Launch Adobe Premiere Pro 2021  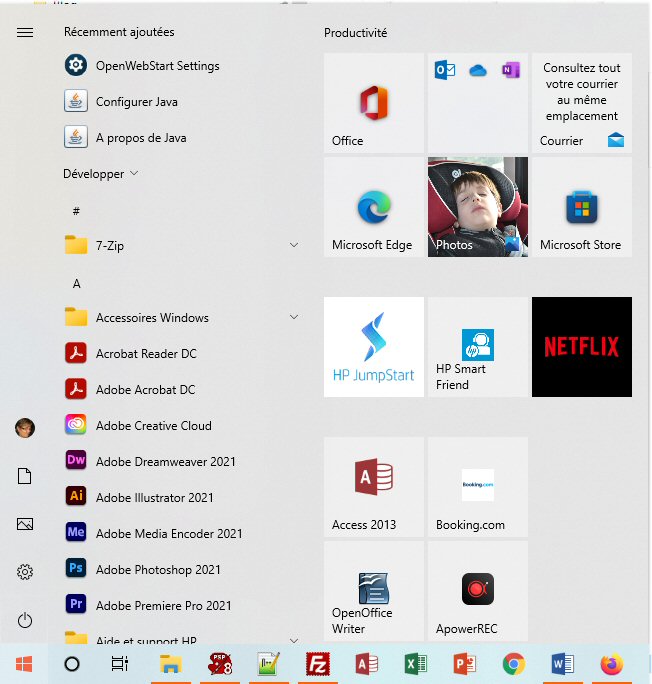point(163,606)
